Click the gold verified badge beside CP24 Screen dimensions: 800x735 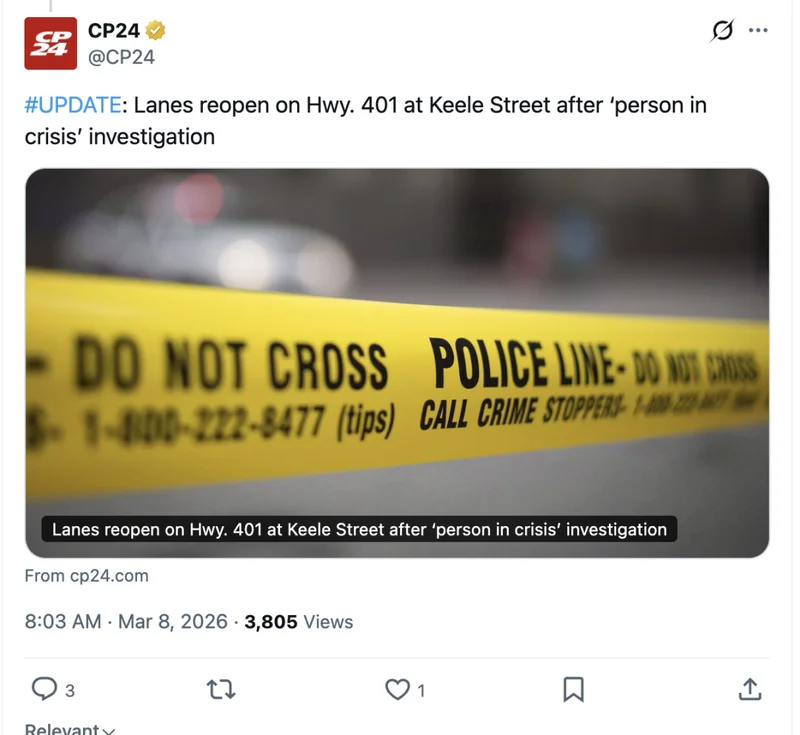tap(155, 31)
